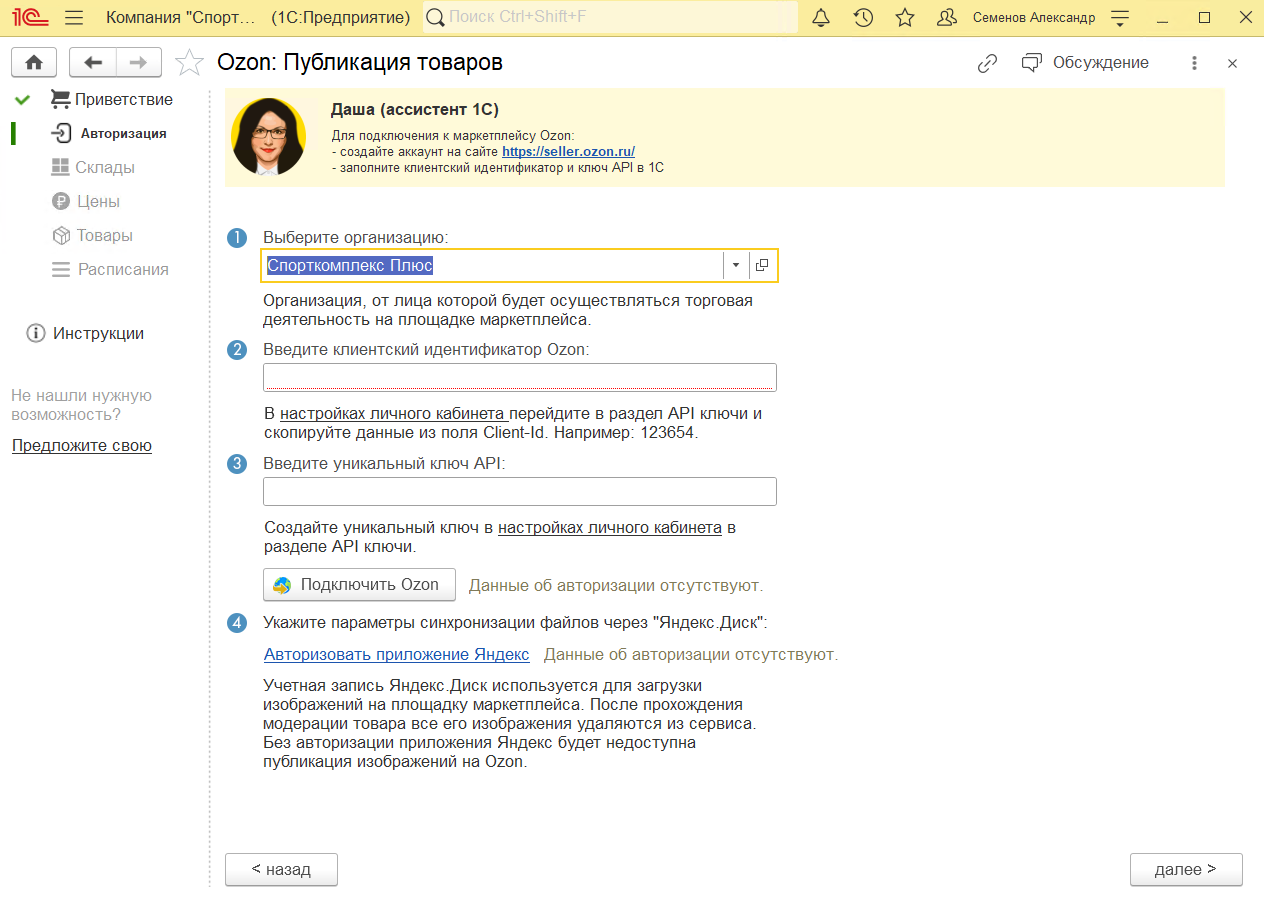This screenshot has width=1264, height=900.
Task: Click the organization field Спорткомплекс Плюс
Action: click(x=493, y=265)
